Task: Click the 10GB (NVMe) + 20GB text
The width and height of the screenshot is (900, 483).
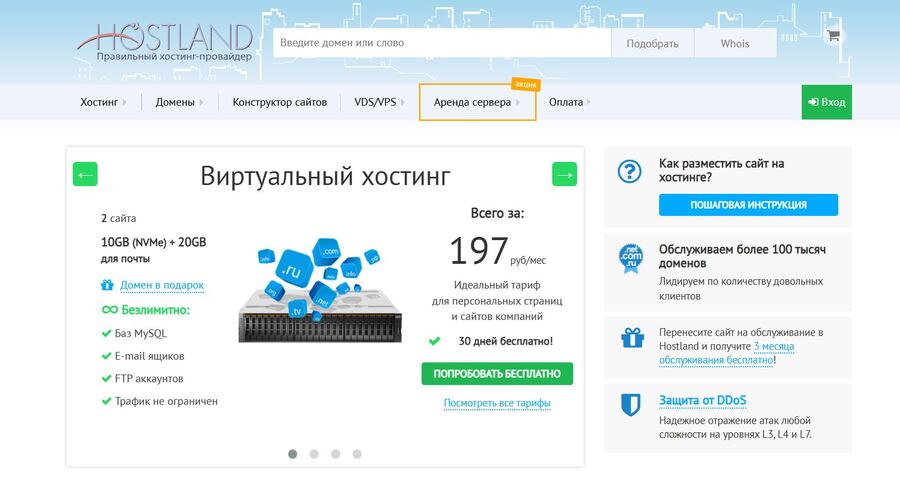Action: coord(153,242)
